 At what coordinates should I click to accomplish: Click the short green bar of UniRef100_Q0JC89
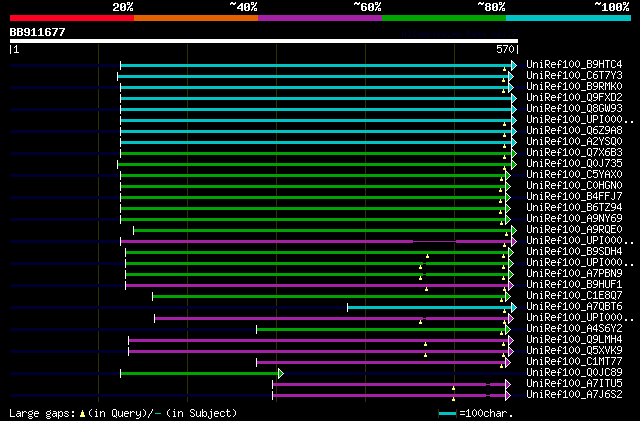199,373
